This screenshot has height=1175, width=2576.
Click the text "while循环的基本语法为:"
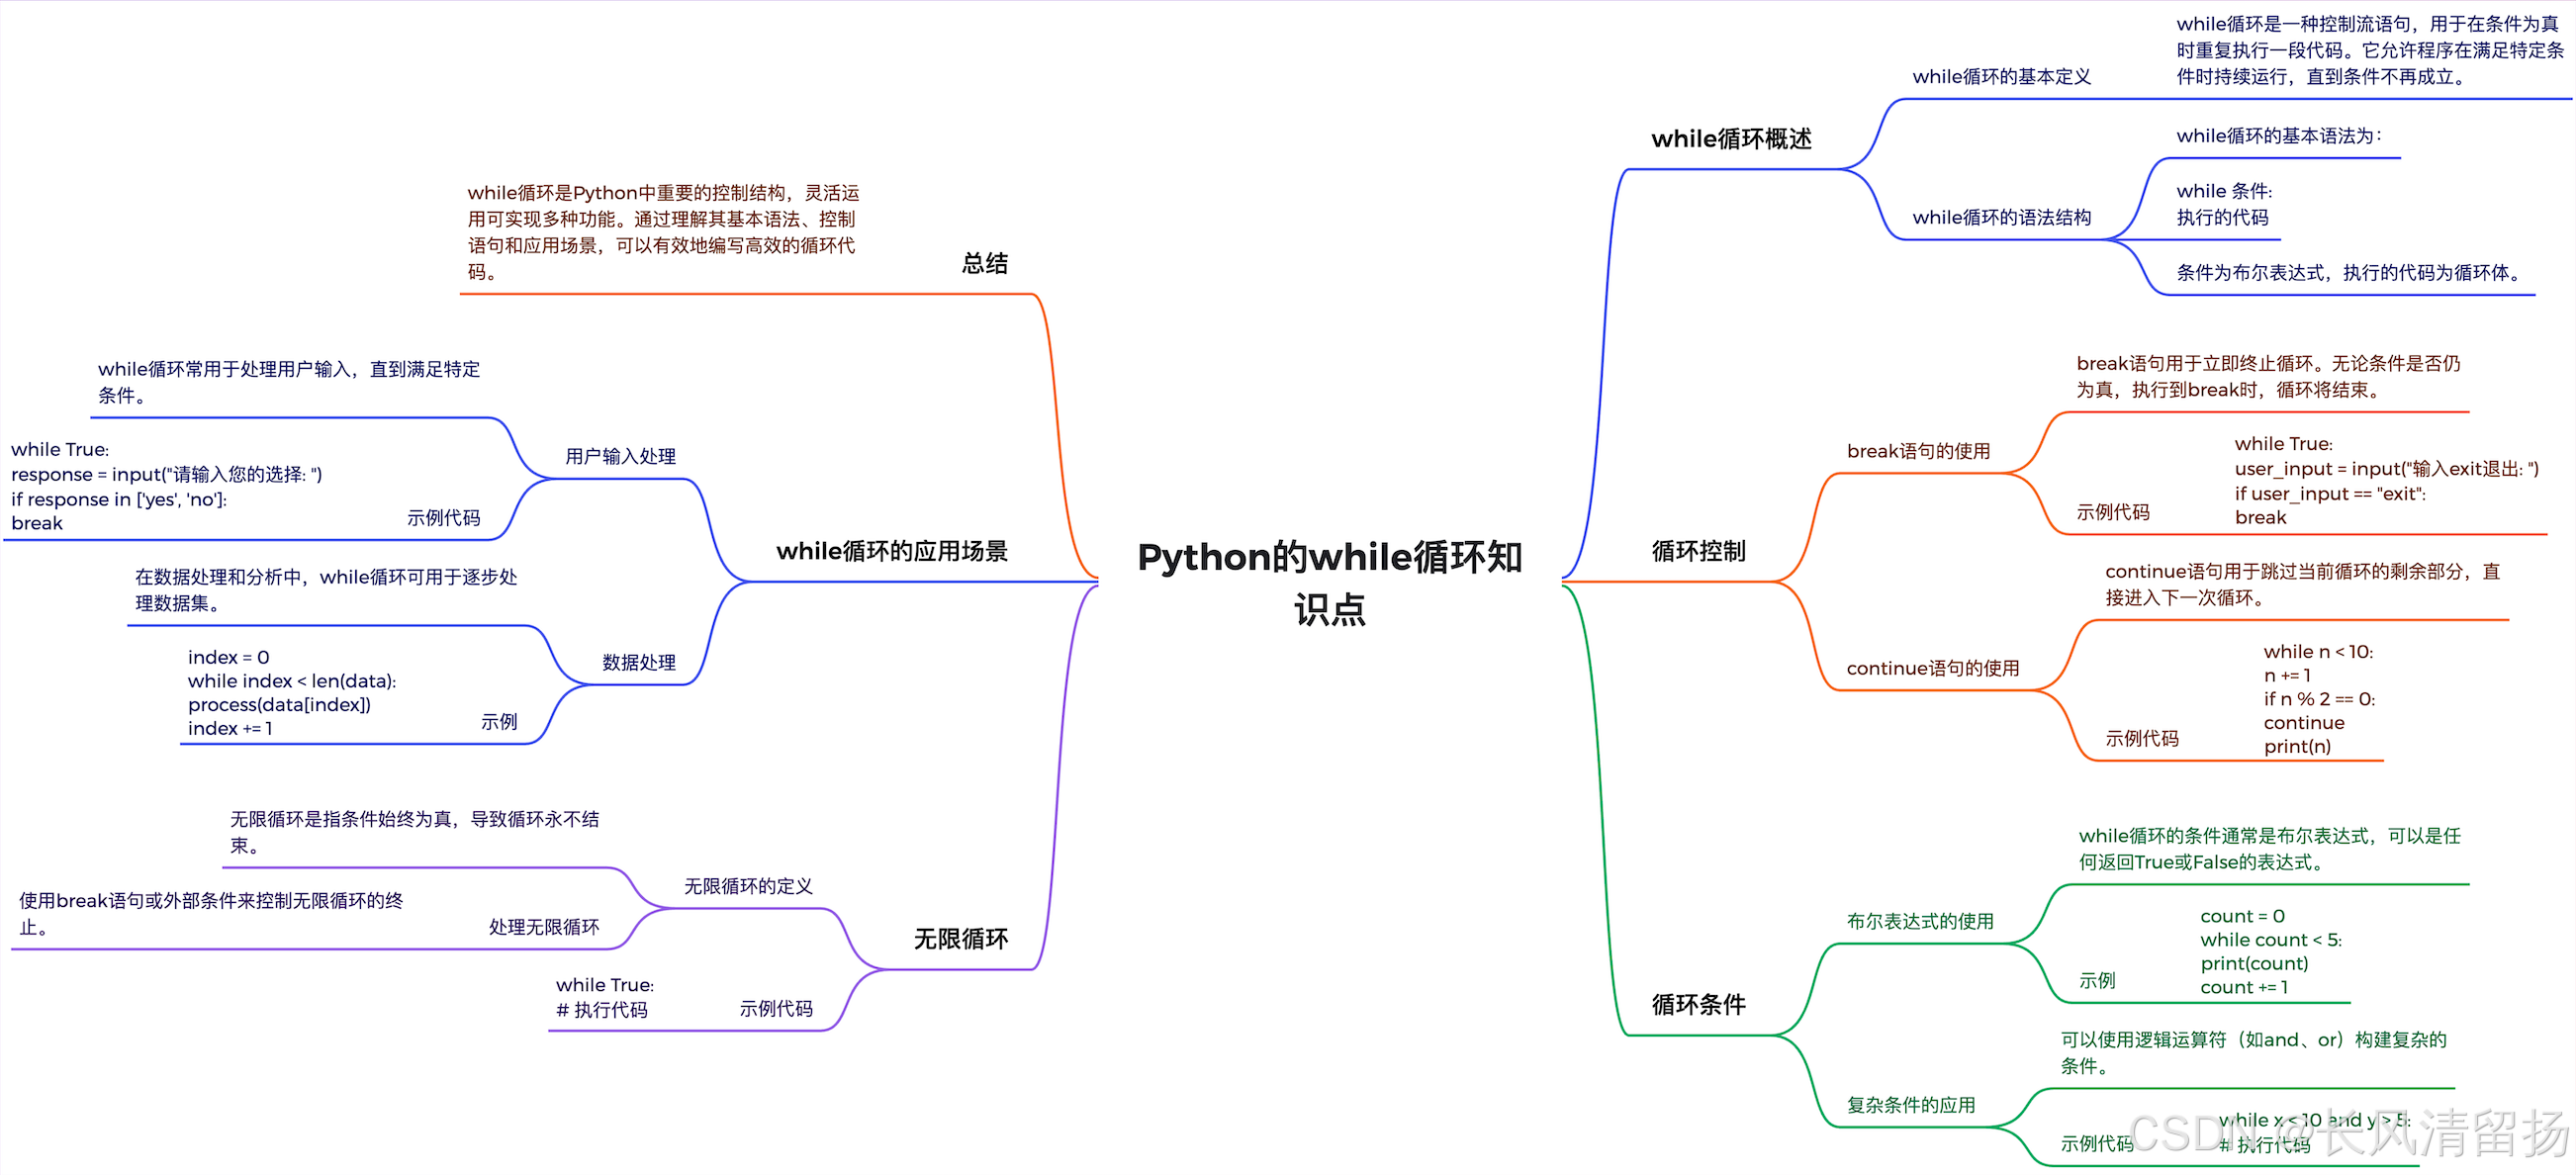click(x=2278, y=136)
